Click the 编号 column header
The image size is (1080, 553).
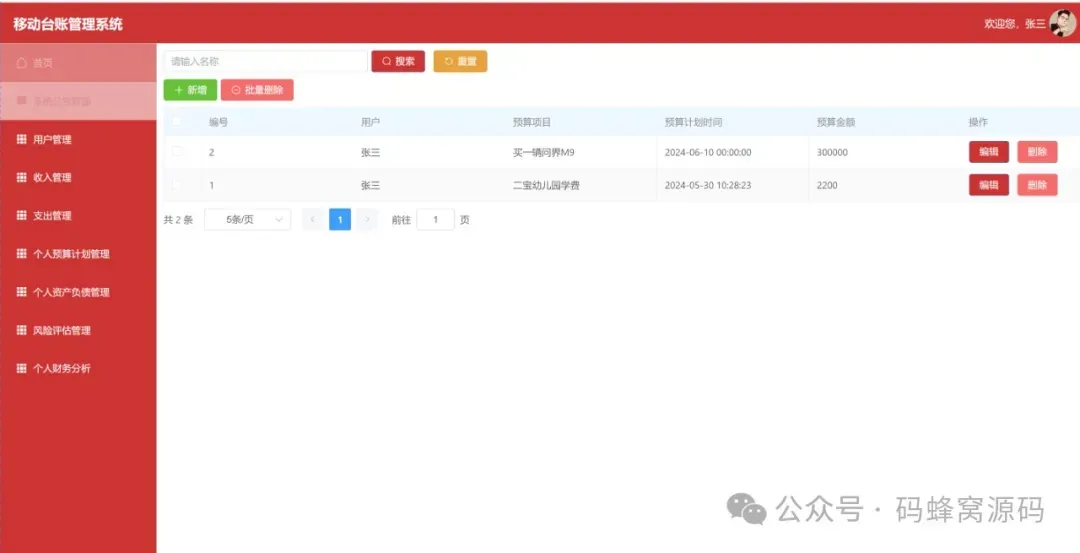pos(219,123)
